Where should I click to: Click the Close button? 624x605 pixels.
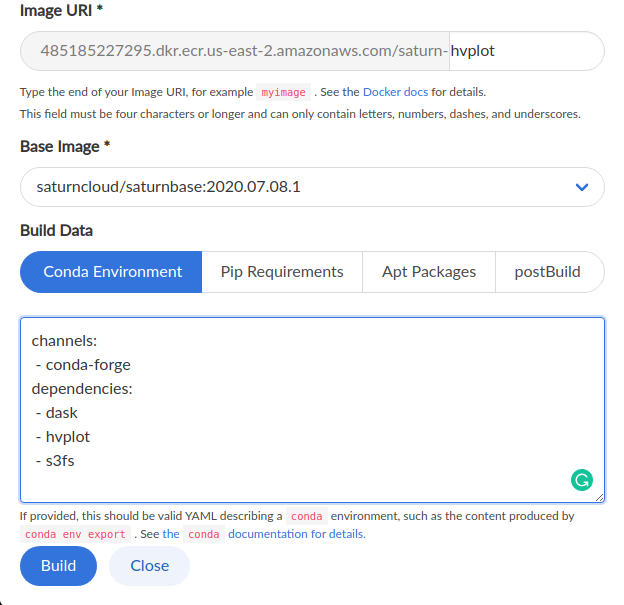pos(150,566)
